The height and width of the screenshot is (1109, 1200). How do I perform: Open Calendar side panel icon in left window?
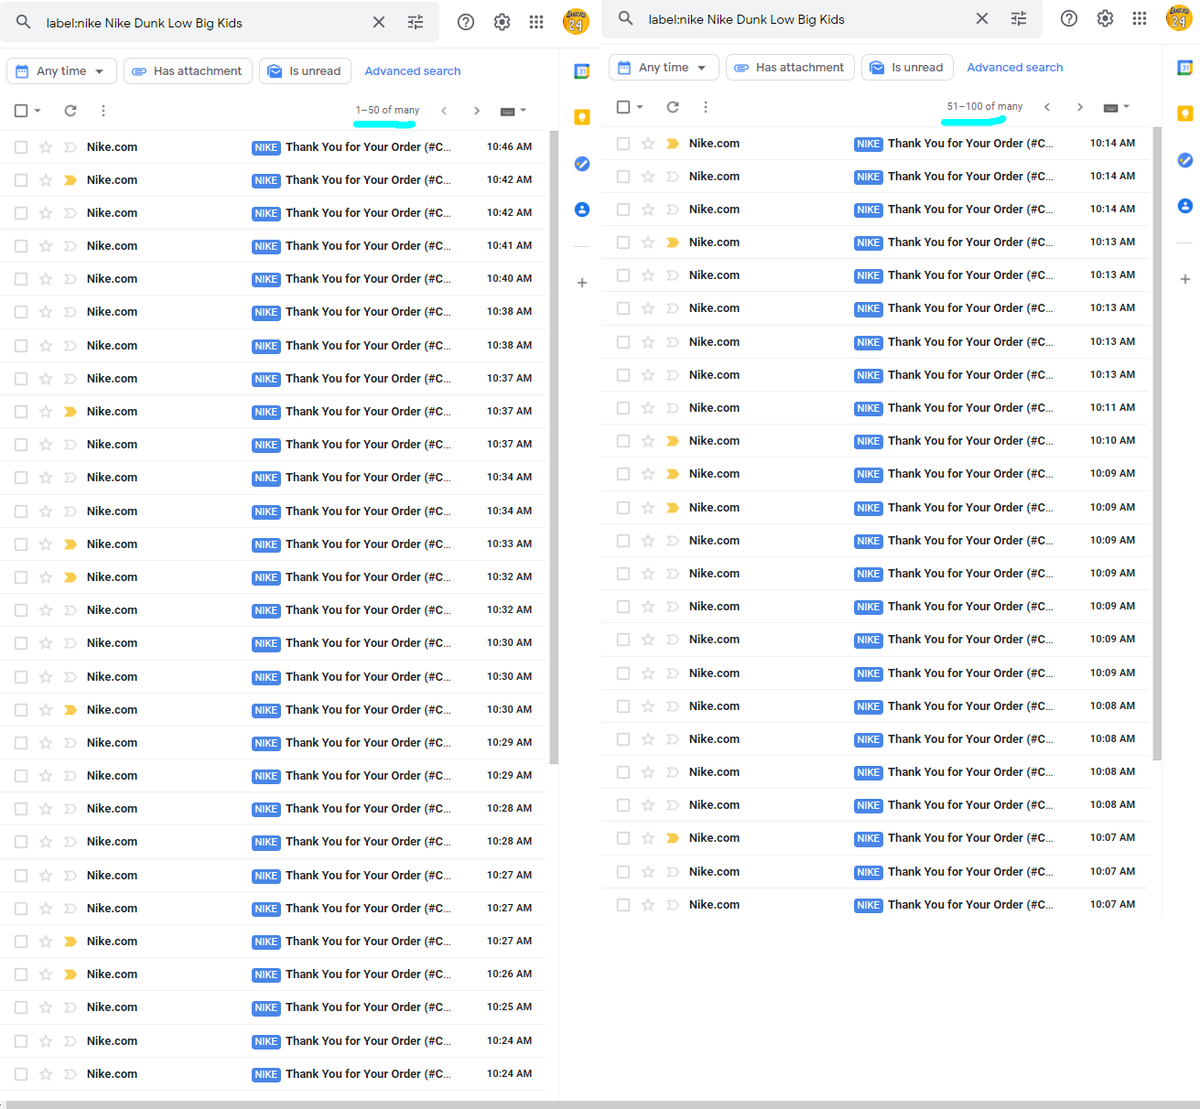click(582, 71)
